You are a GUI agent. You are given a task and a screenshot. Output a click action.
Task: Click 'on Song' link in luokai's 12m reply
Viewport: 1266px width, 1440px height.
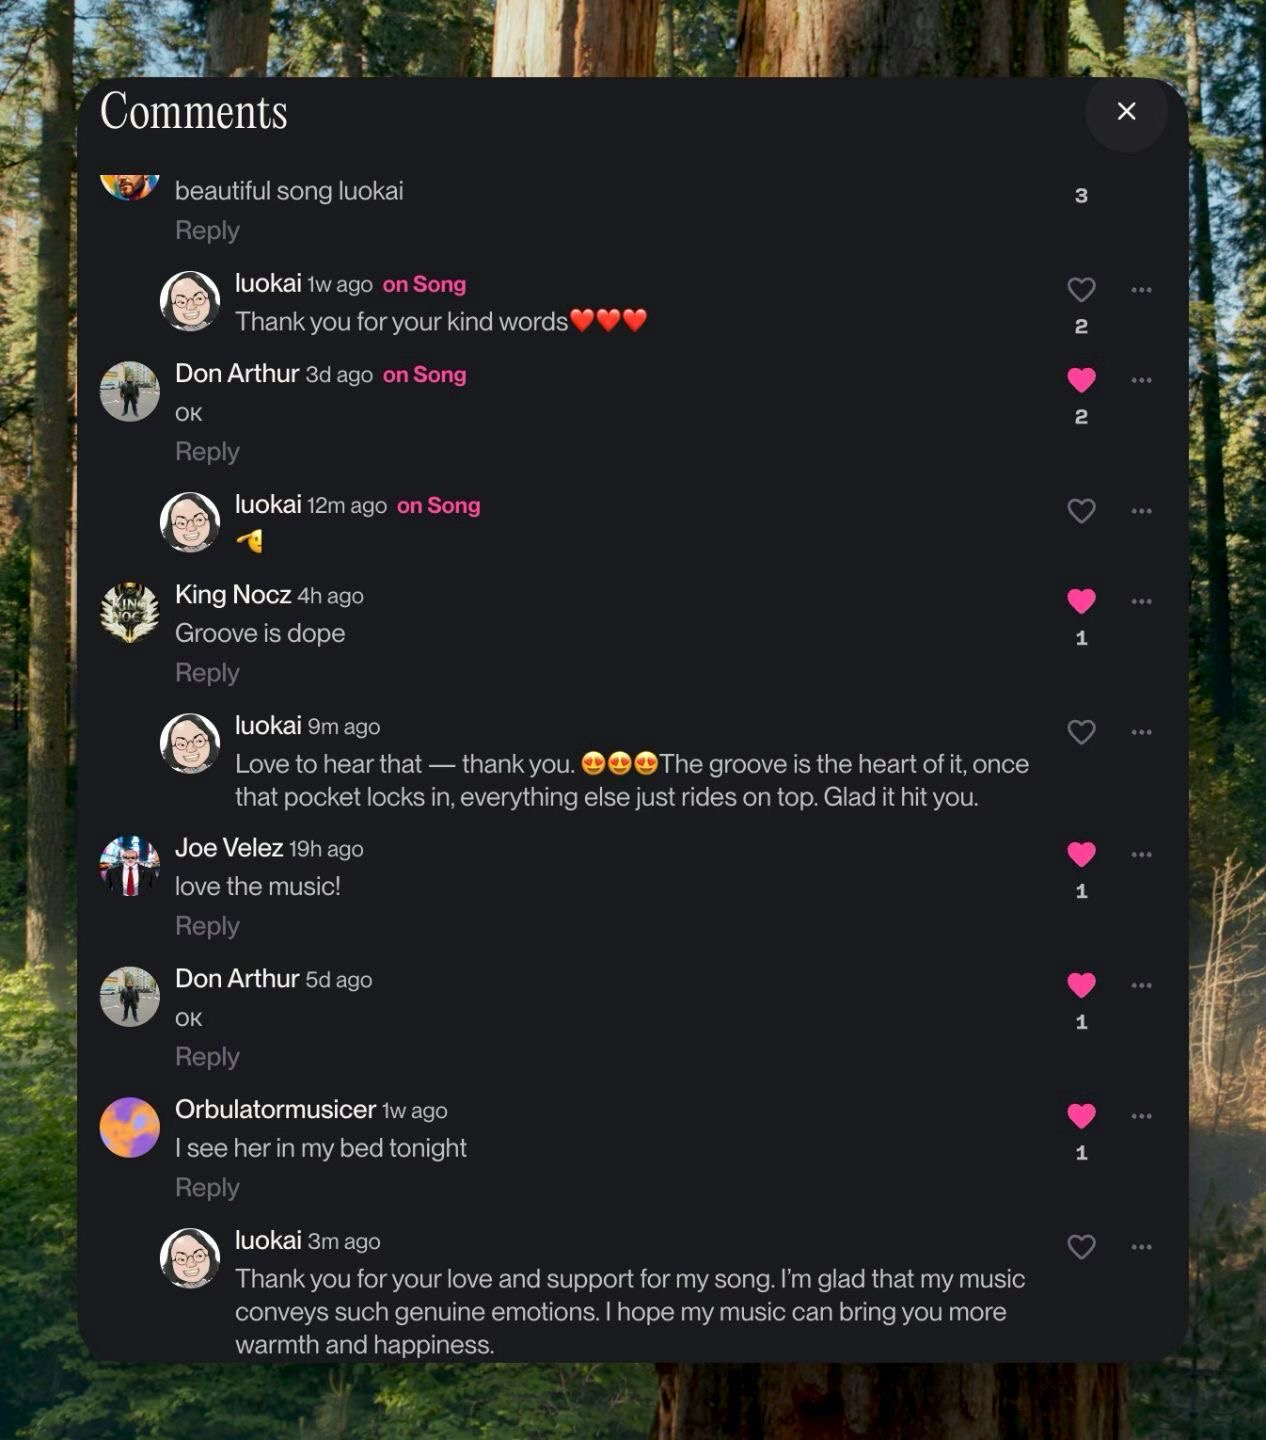pyautogui.click(x=438, y=506)
